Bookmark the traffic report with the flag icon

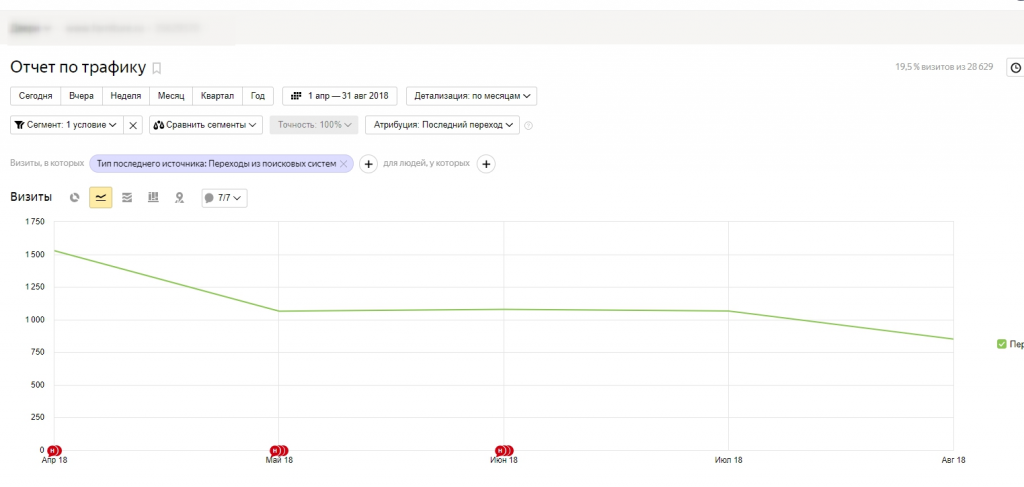(x=156, y=68)
